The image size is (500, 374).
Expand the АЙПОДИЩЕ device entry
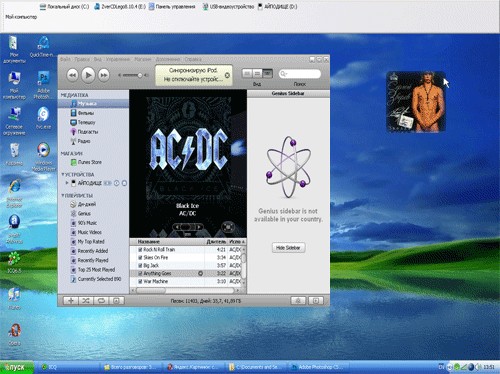pos(67,183)
